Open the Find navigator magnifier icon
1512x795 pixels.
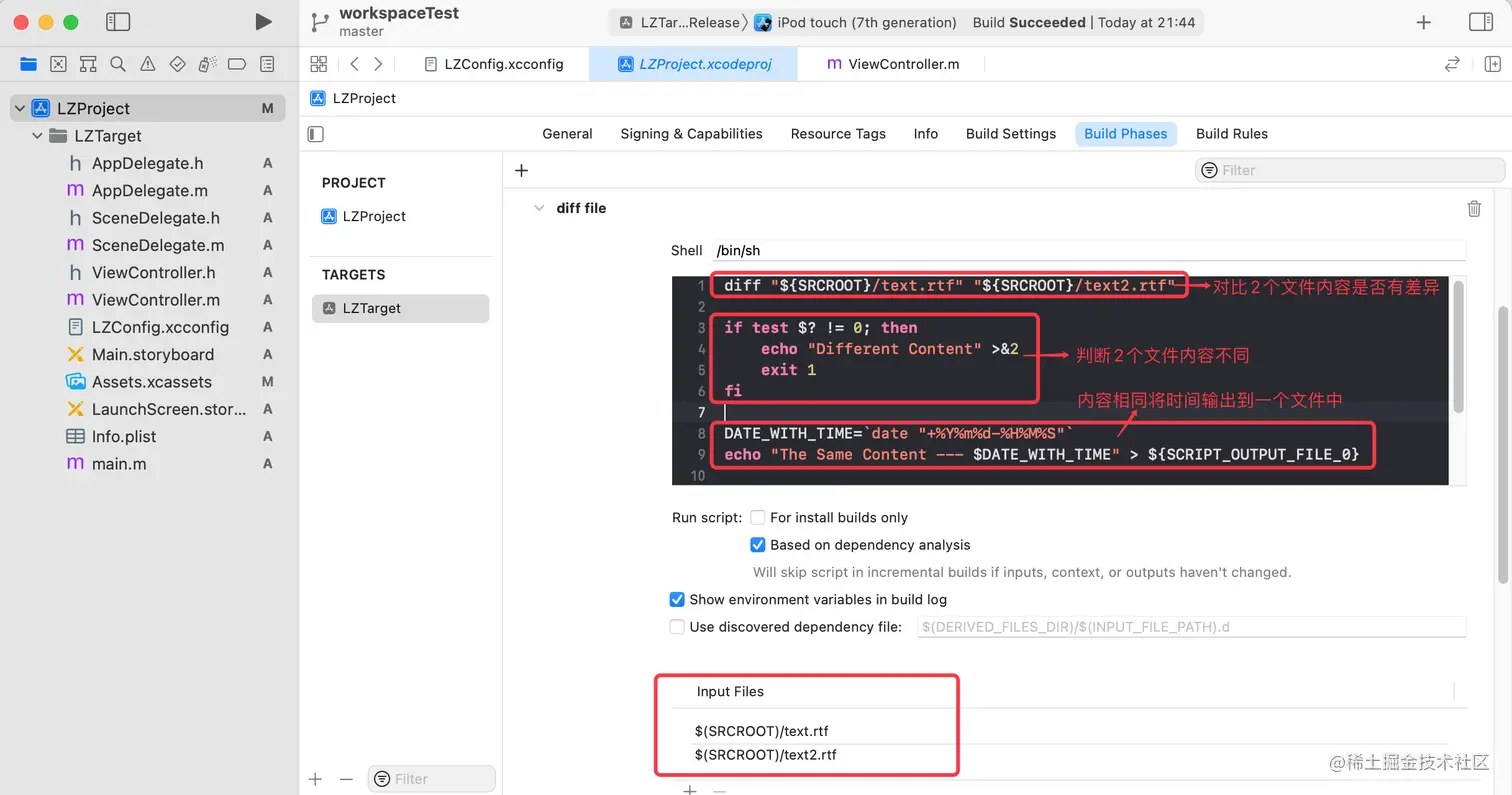click(118, 64)
